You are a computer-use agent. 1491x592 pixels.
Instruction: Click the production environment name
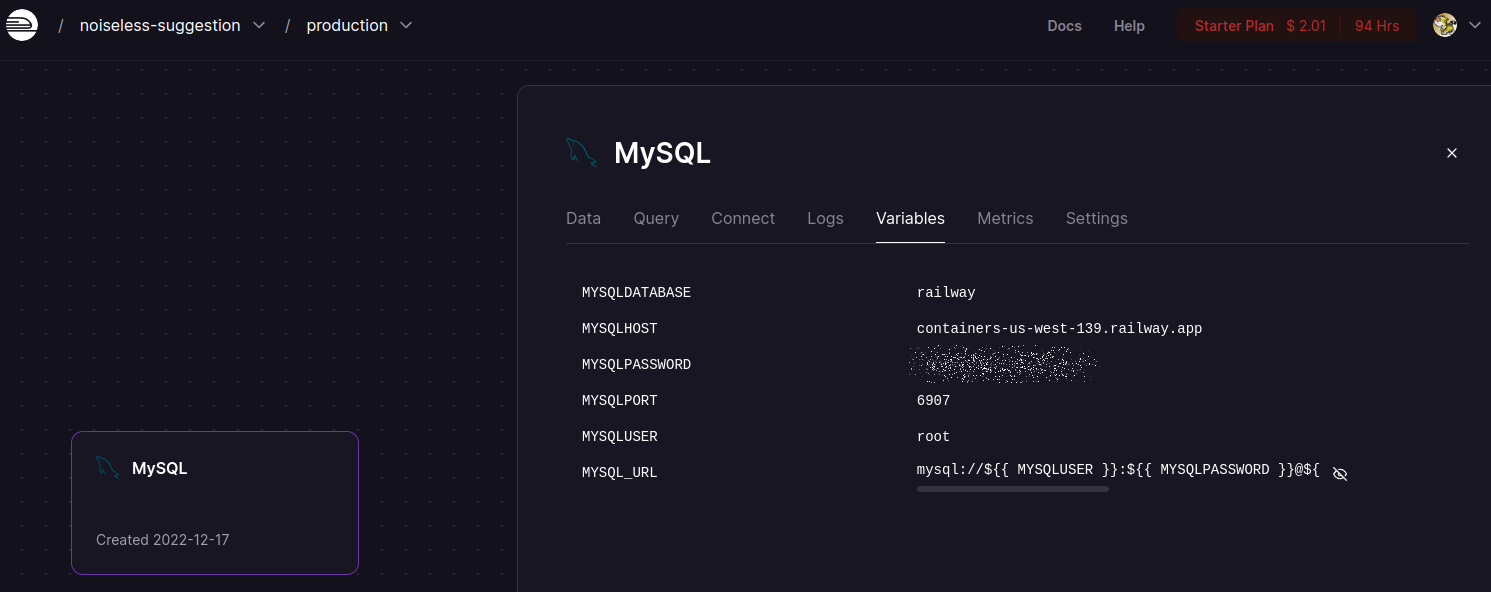pyautogui.click(x=347, y=26)
